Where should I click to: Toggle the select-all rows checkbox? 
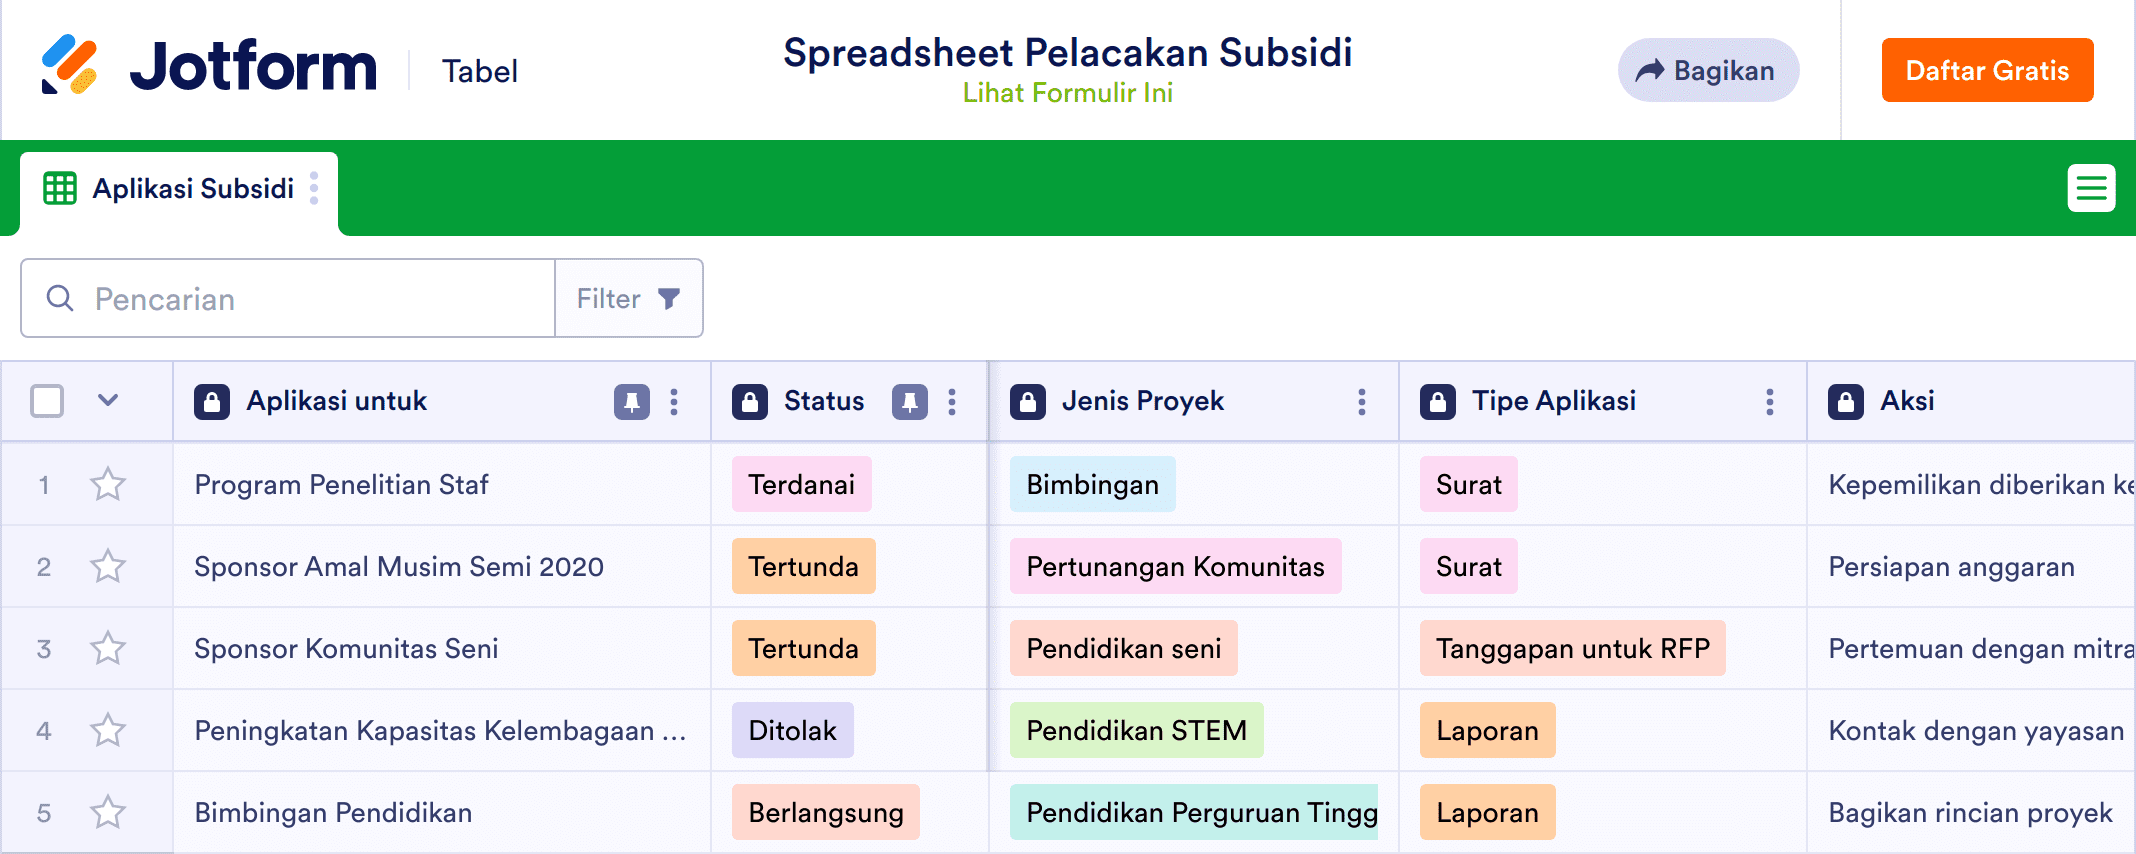(47, 401)
